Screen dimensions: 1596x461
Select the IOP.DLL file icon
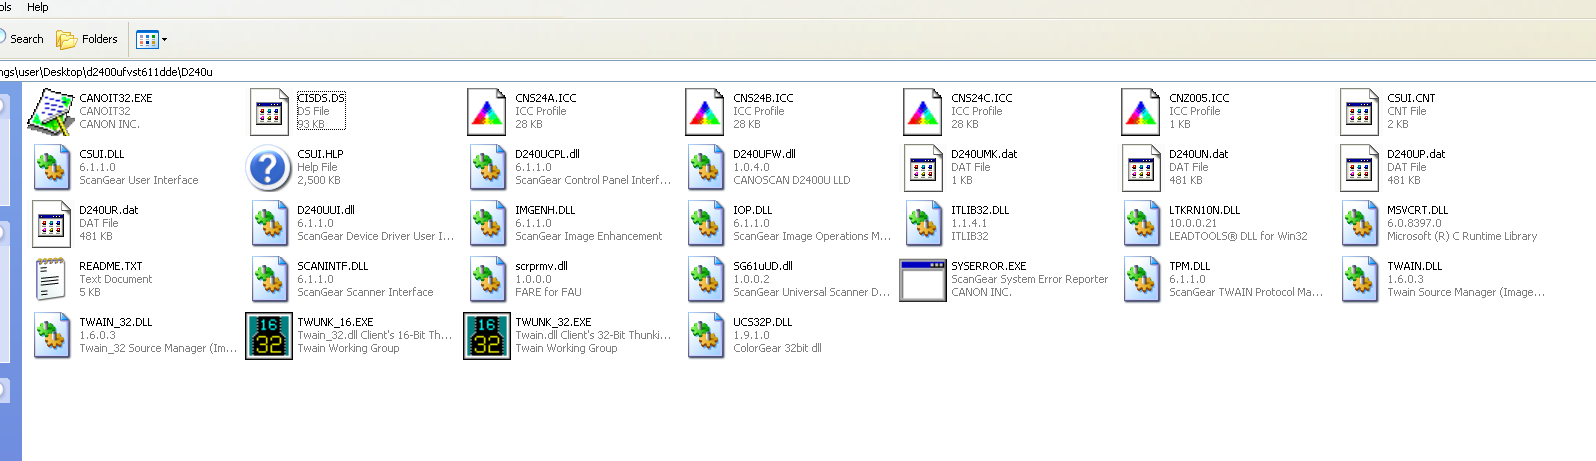tap(705, 224)
